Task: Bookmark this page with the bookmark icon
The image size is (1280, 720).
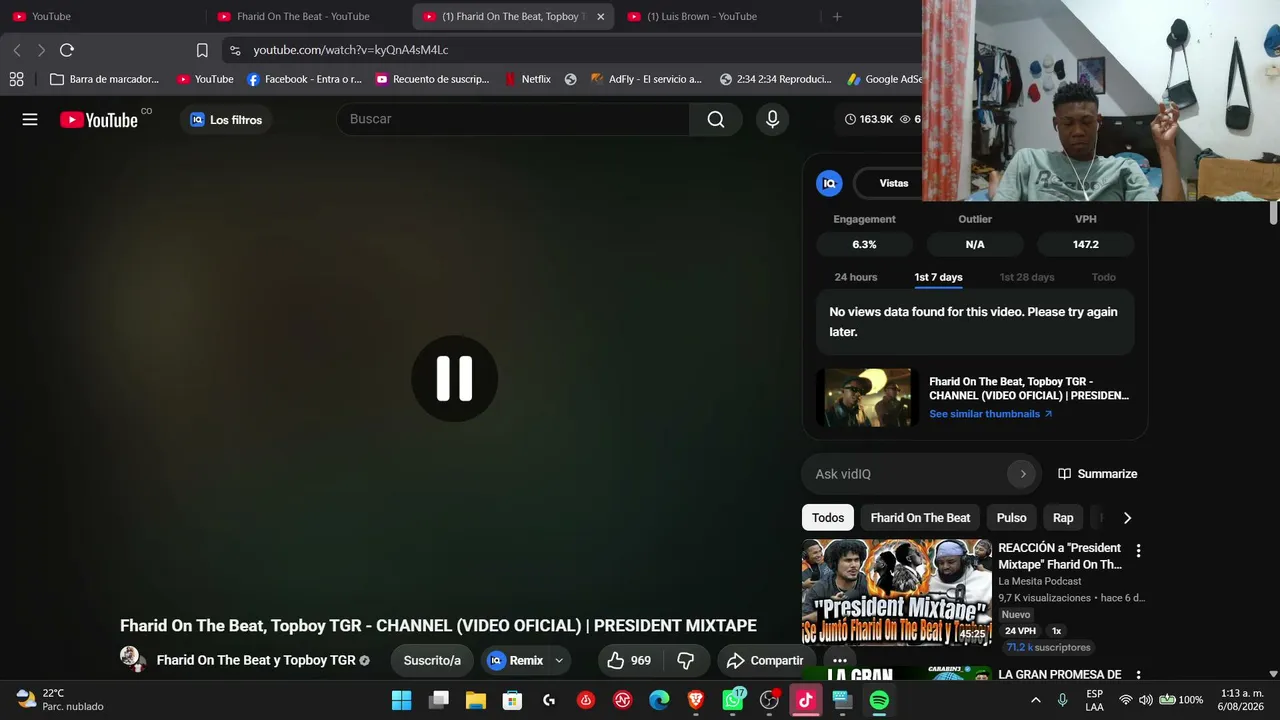Action: (x=202, y=50)
